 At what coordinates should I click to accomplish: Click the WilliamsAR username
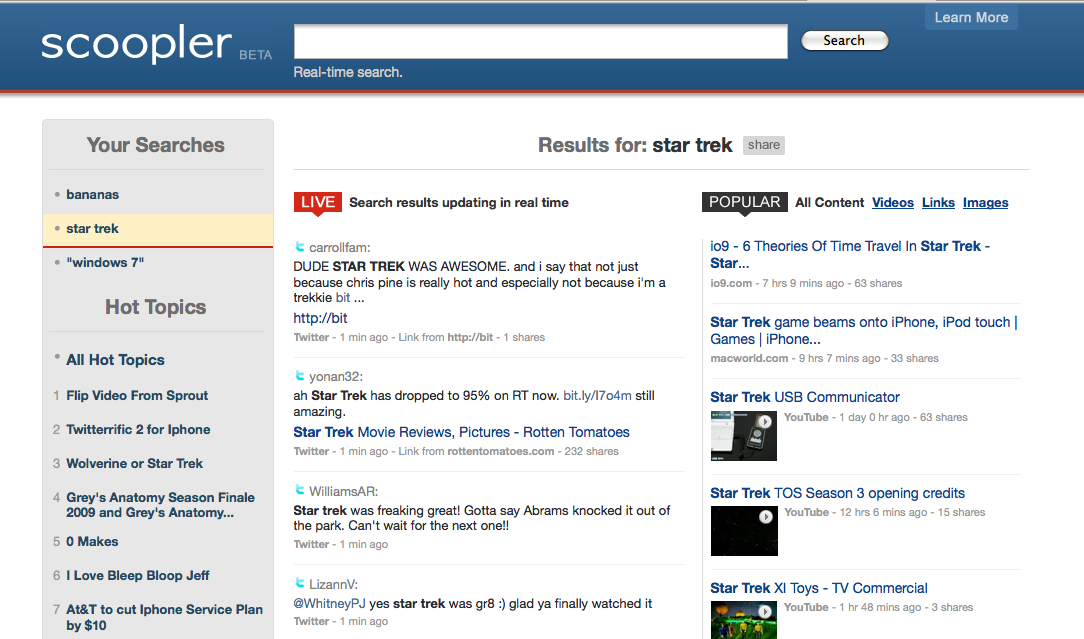pyautogui.click(x=344, y=492)
